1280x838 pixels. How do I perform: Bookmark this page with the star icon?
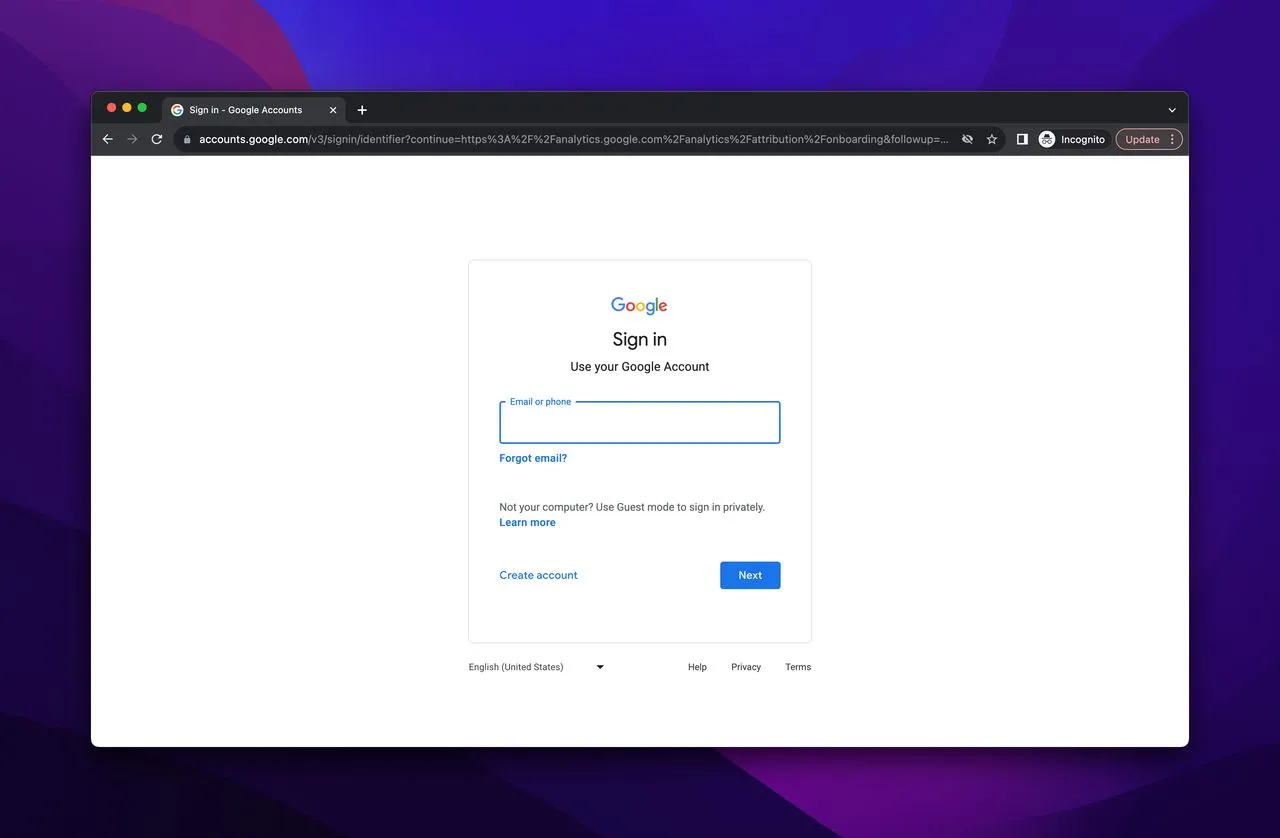coord(992,139)
